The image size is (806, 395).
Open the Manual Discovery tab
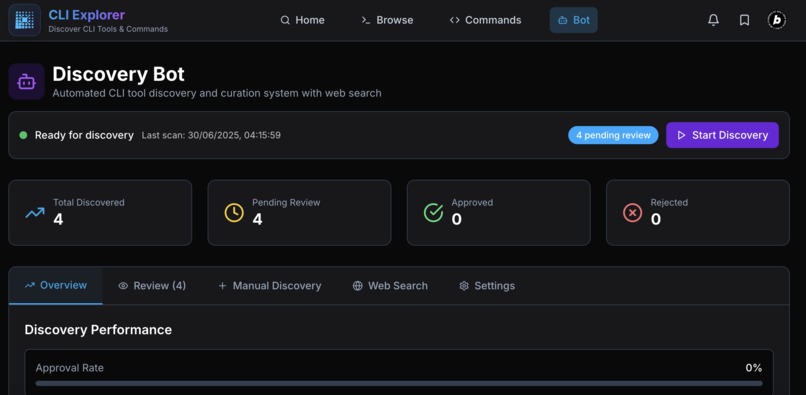[x=270, y=285]
